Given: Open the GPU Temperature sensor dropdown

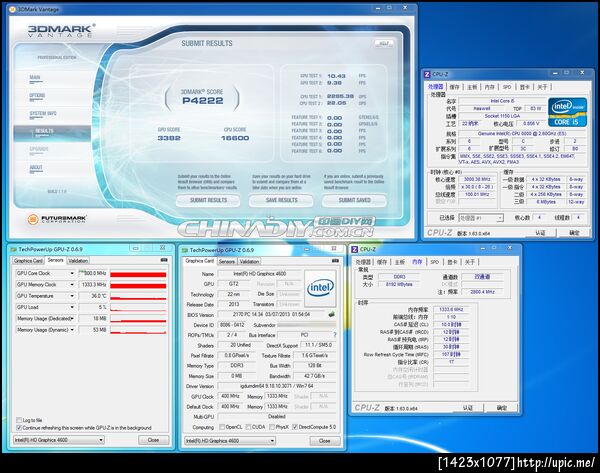Looking at the screenshot, I should (72, 296).
